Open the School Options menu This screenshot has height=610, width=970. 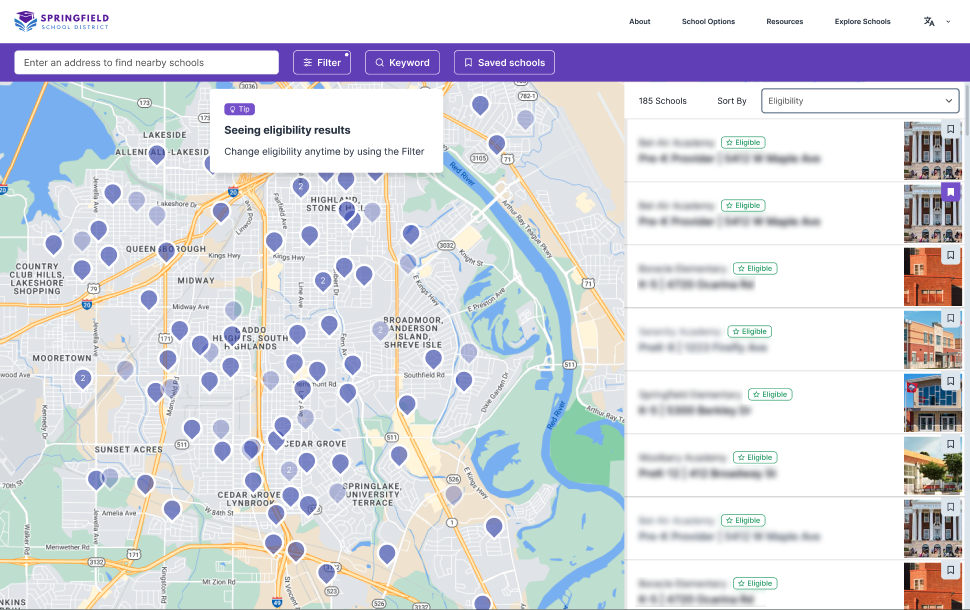coord(708,21)
